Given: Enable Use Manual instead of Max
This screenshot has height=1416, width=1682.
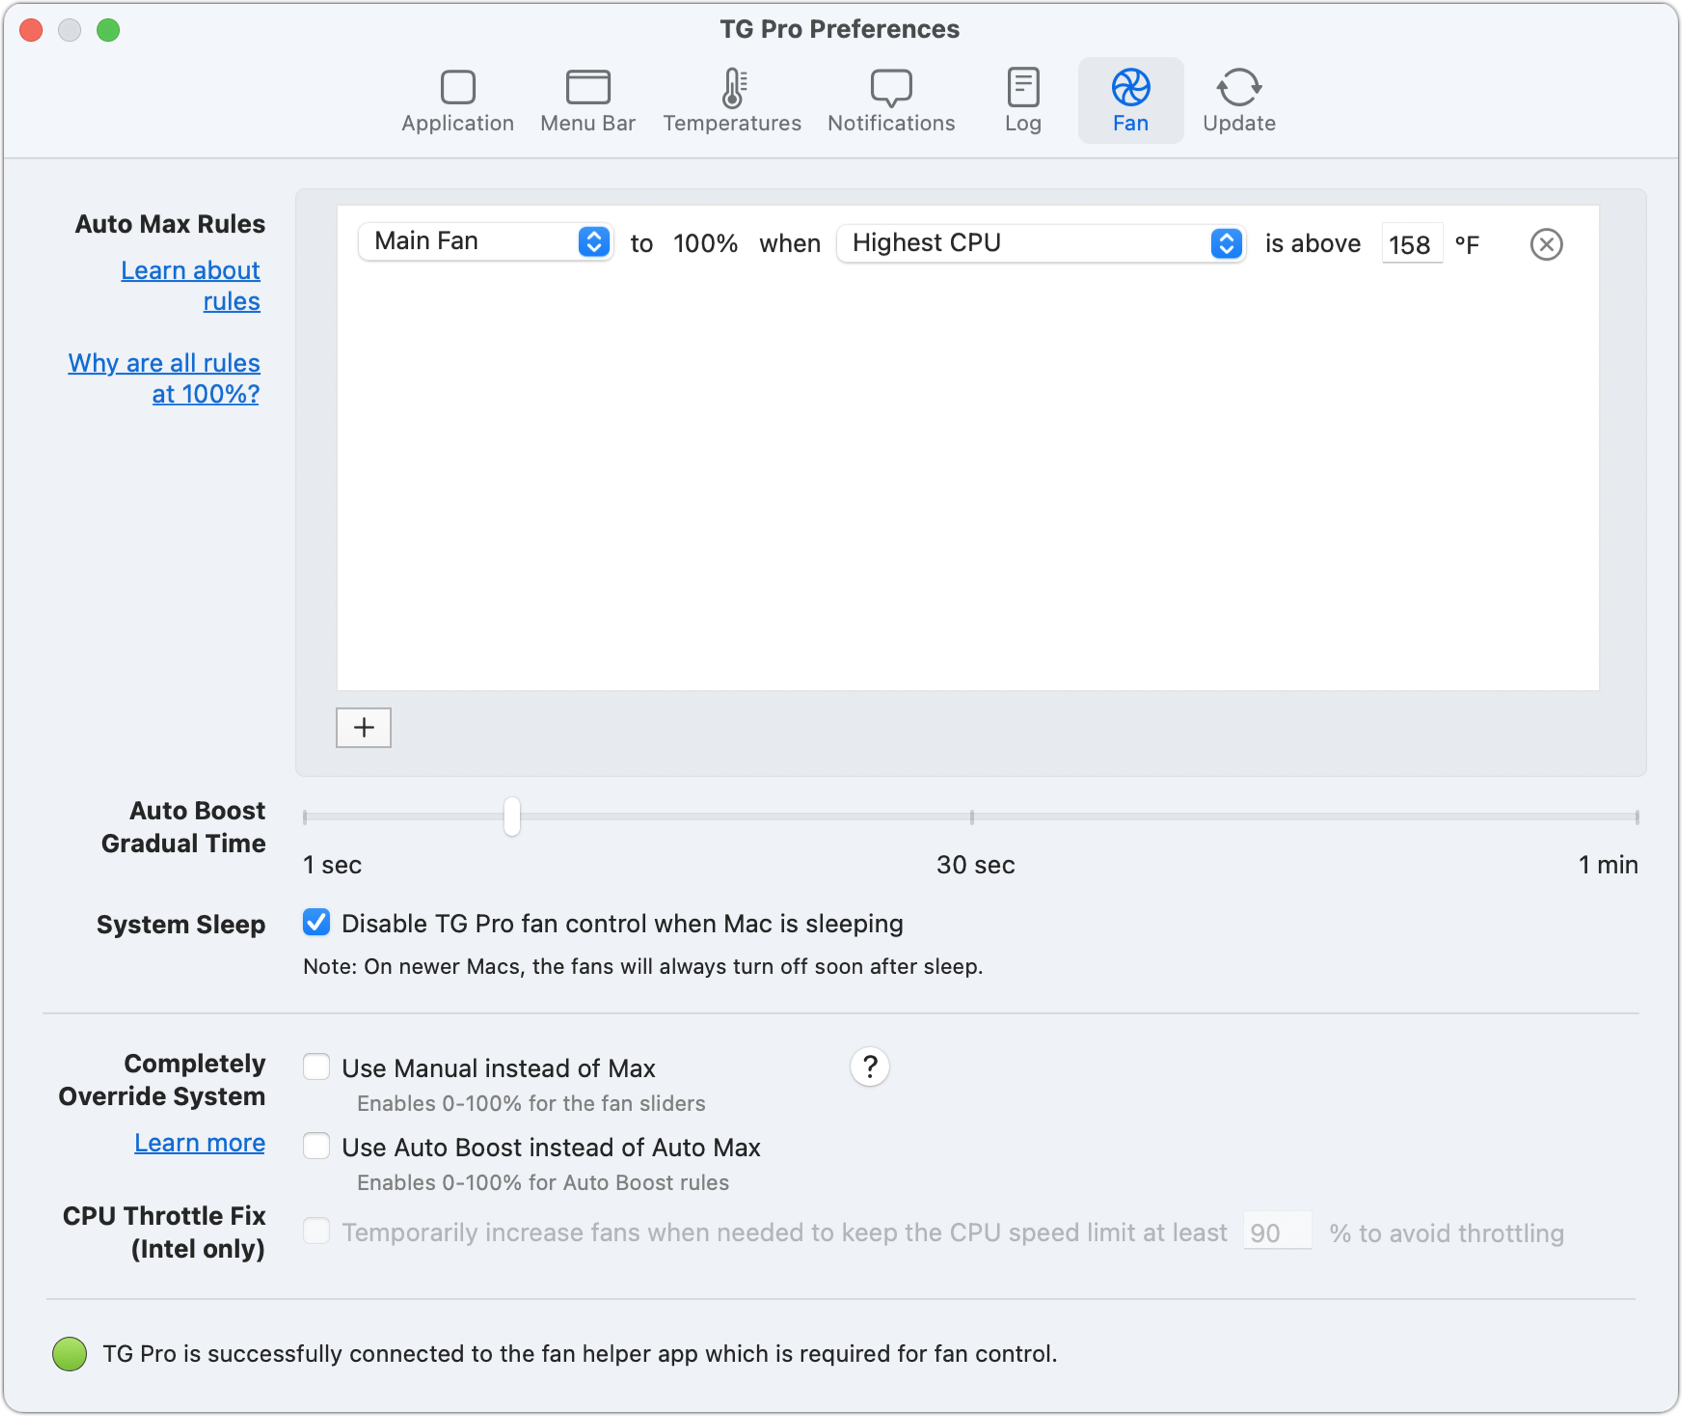Looking at the screenshot, I should coord(316,1067).
